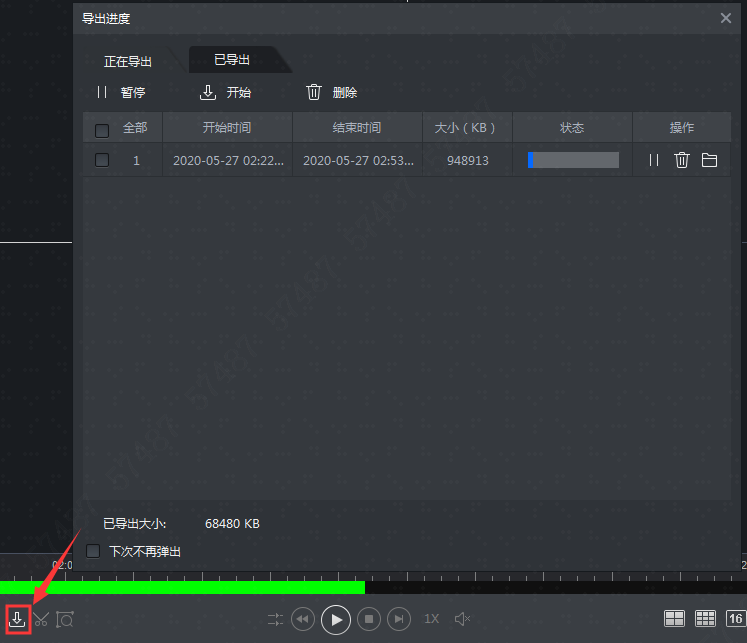Click the 68480 KB exported size value

[232, 523]
